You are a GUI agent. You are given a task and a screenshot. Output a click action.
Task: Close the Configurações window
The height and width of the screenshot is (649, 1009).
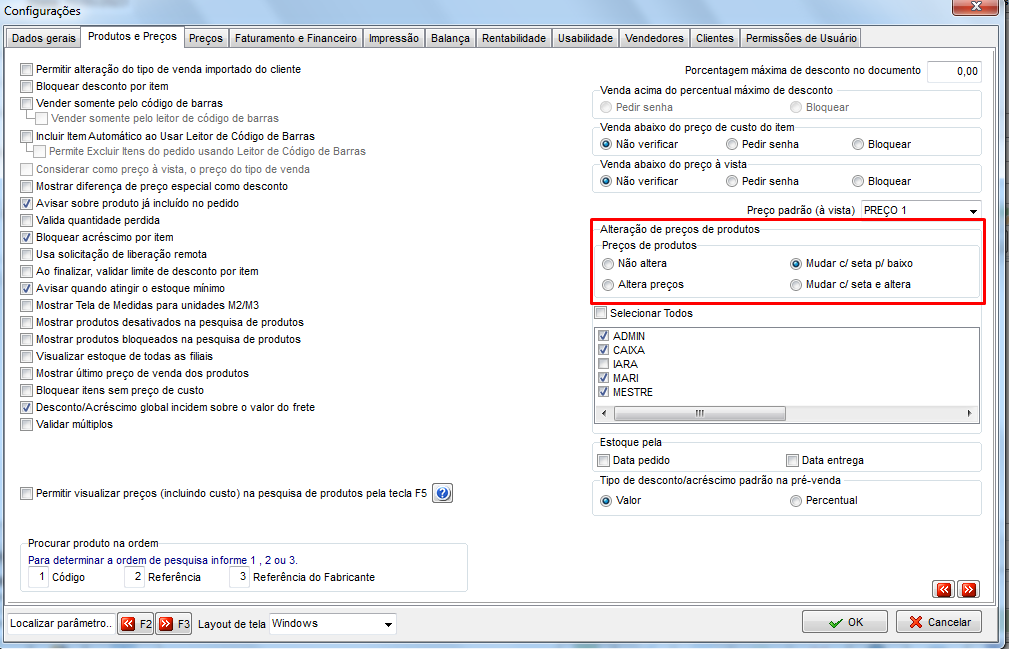(x=976, y=6)
